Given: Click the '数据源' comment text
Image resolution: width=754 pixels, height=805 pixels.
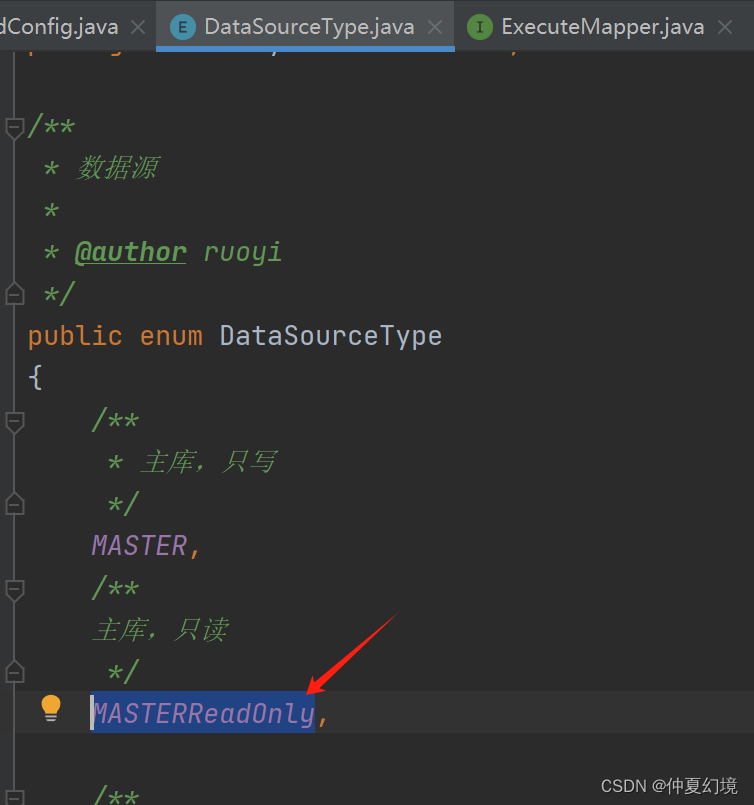Looking at the screenshot, I should pyautogui.click(x=117, y=168).
